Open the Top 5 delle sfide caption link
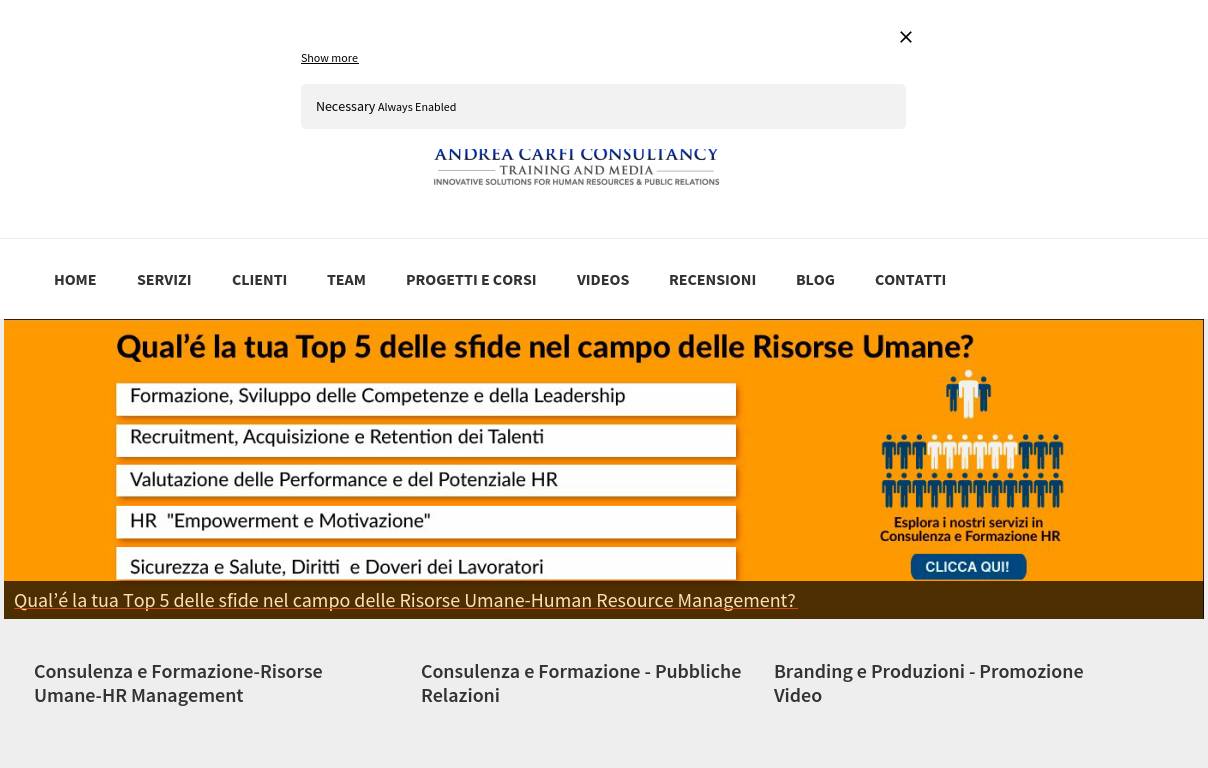Screen dimensions: 1208x768 pos(405,600)
